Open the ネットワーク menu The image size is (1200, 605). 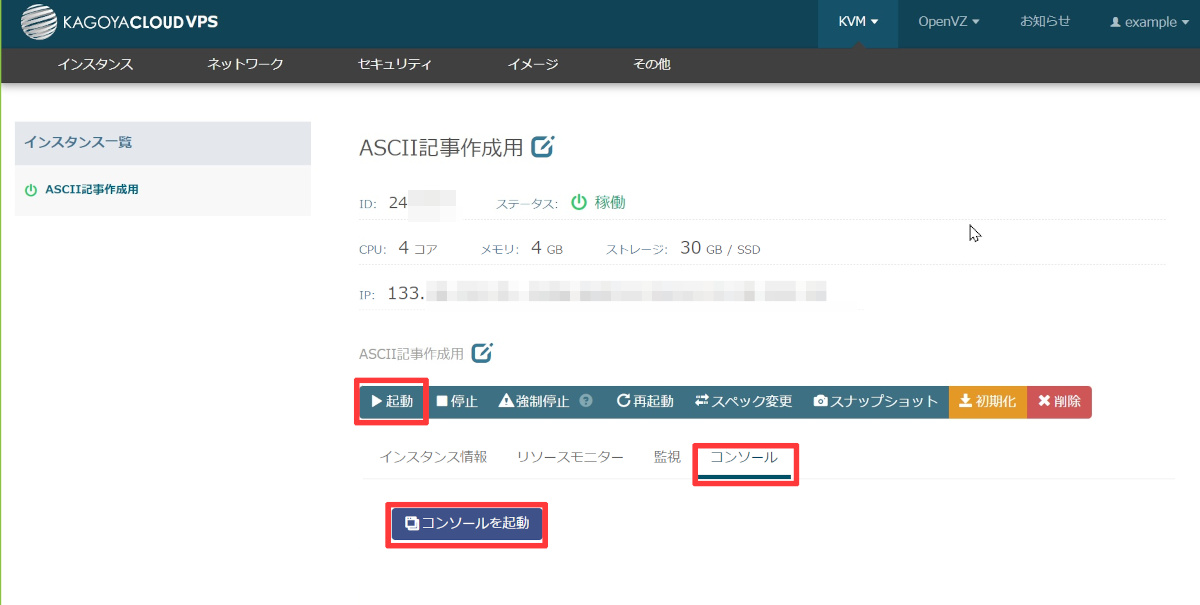[245, 64]
